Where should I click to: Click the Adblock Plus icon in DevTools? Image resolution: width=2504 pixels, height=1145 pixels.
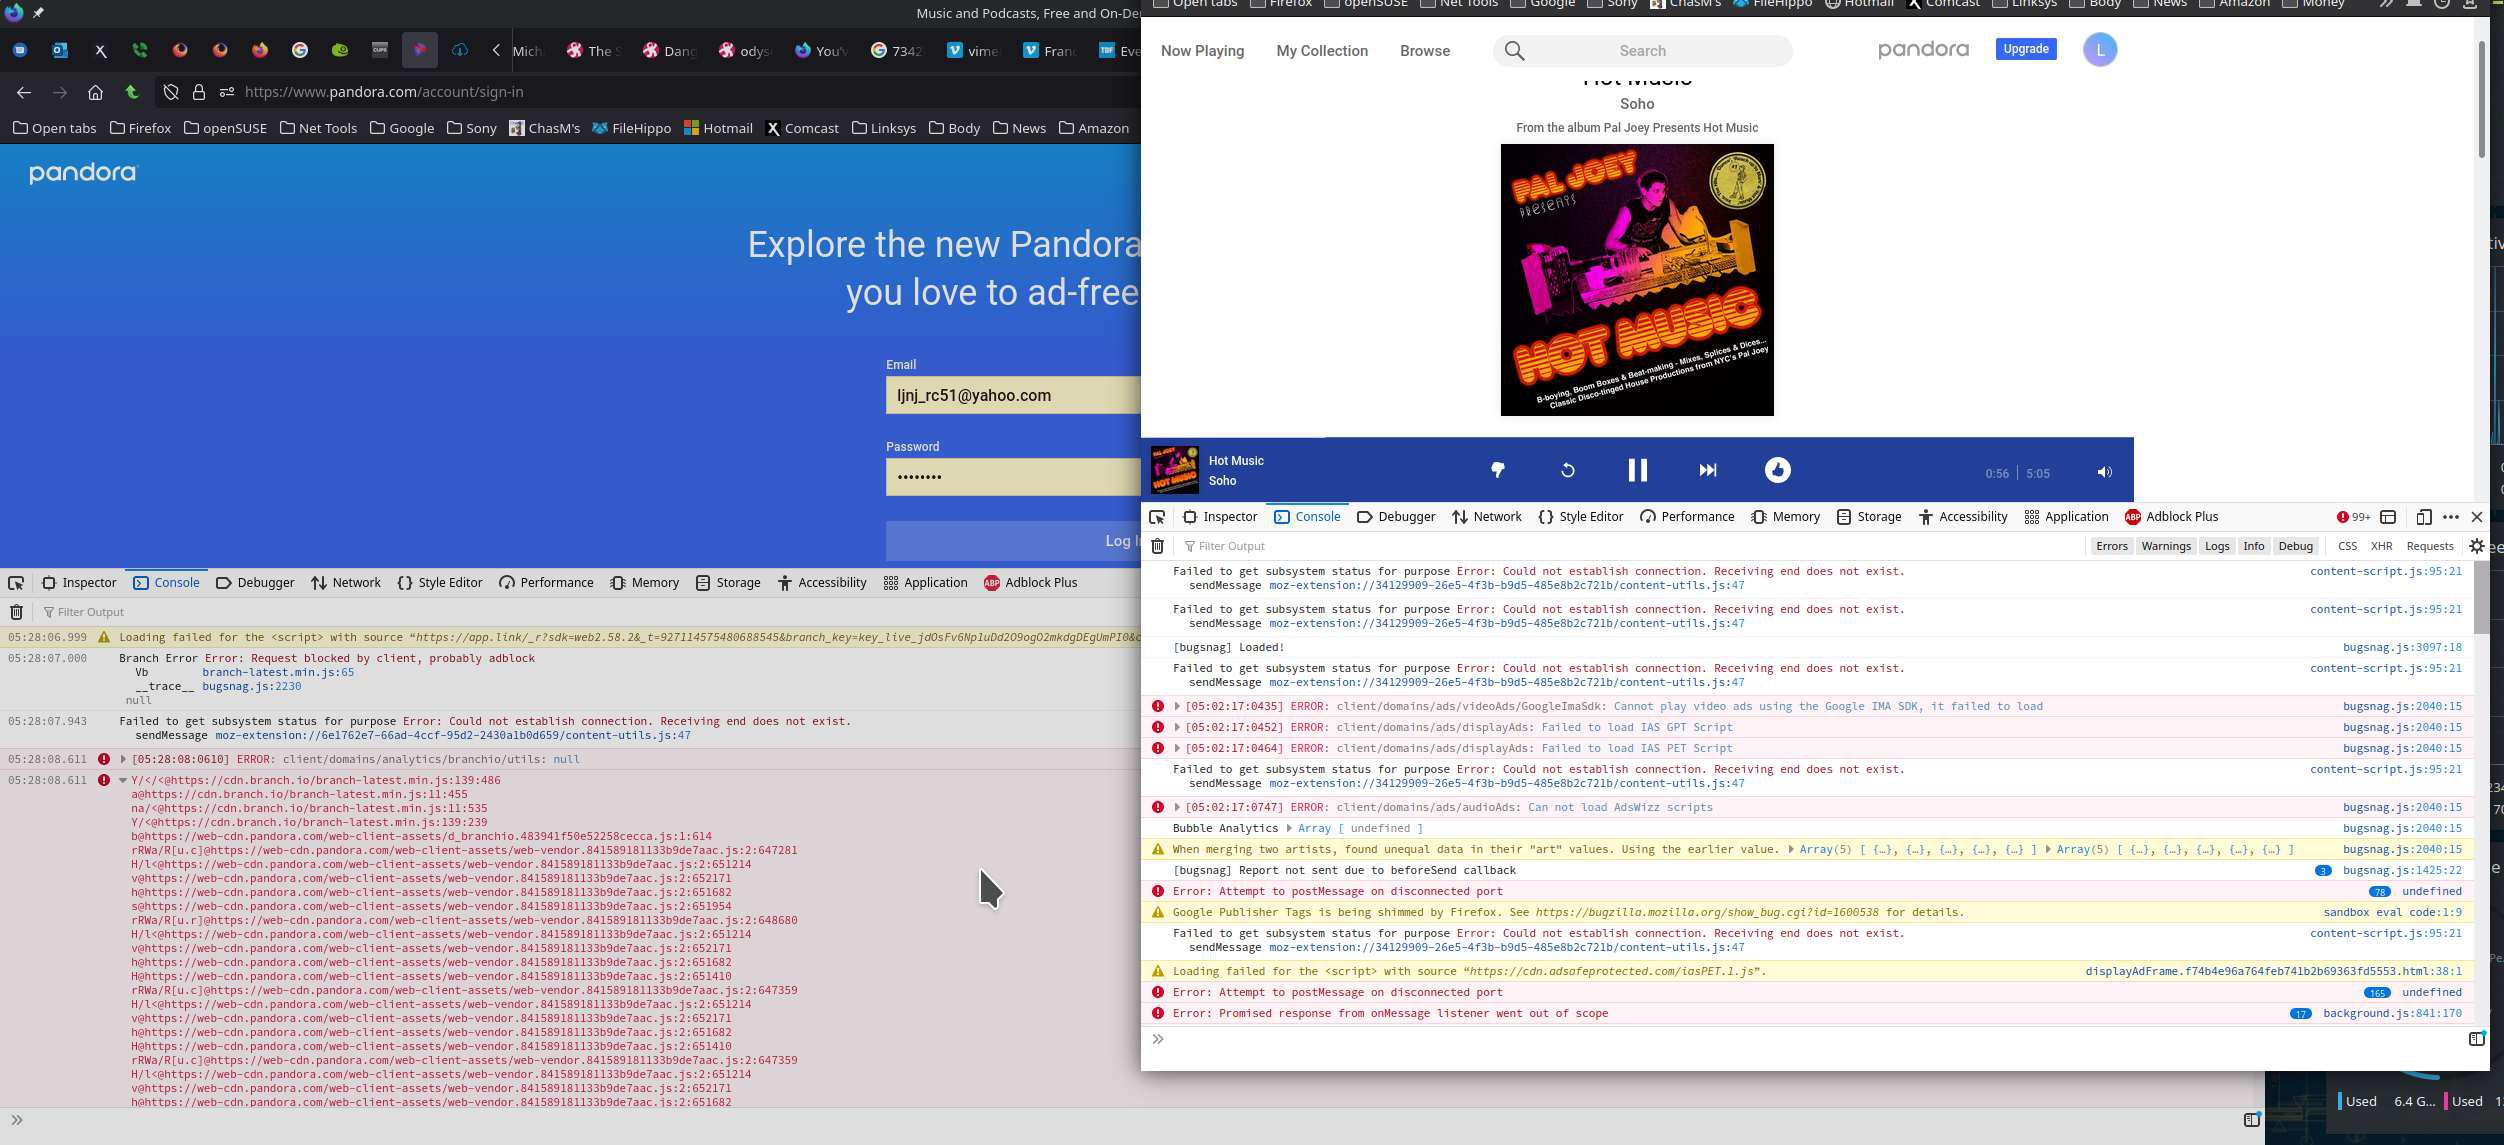(2137, 516)
